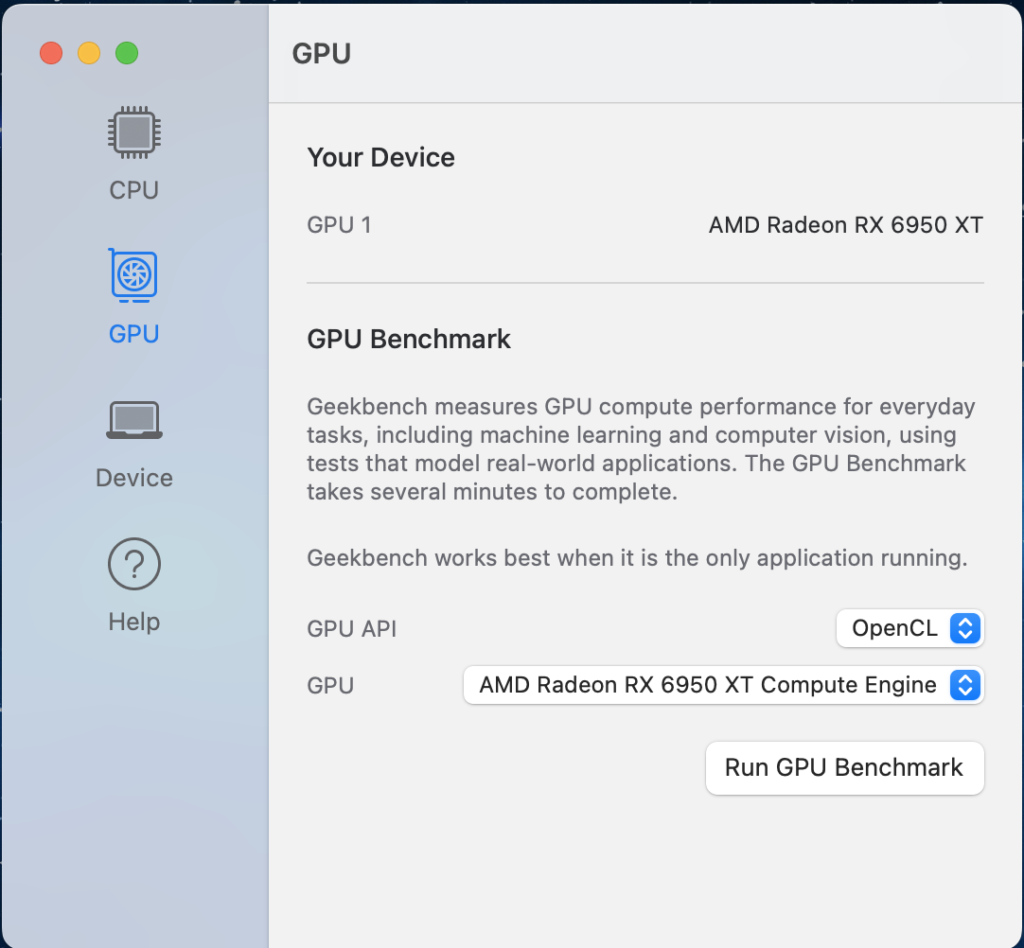Open the Device laptop icon
This screenshot has width=1024, height=948.
(x=134, y=420)
